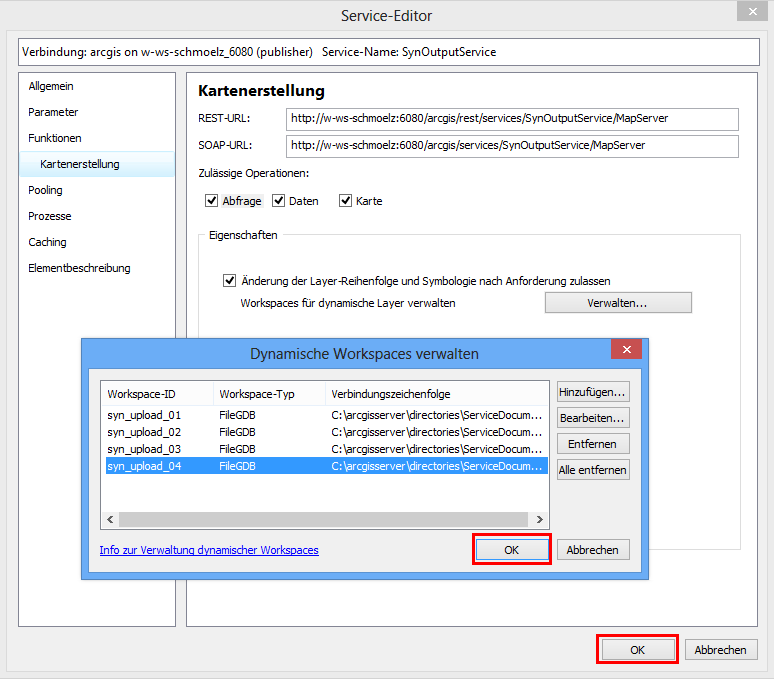The height and width of the screenshot is (679, 774).
Task: Close the Dynamische Workspaces verwalten dialog
Action: [626, 349]
